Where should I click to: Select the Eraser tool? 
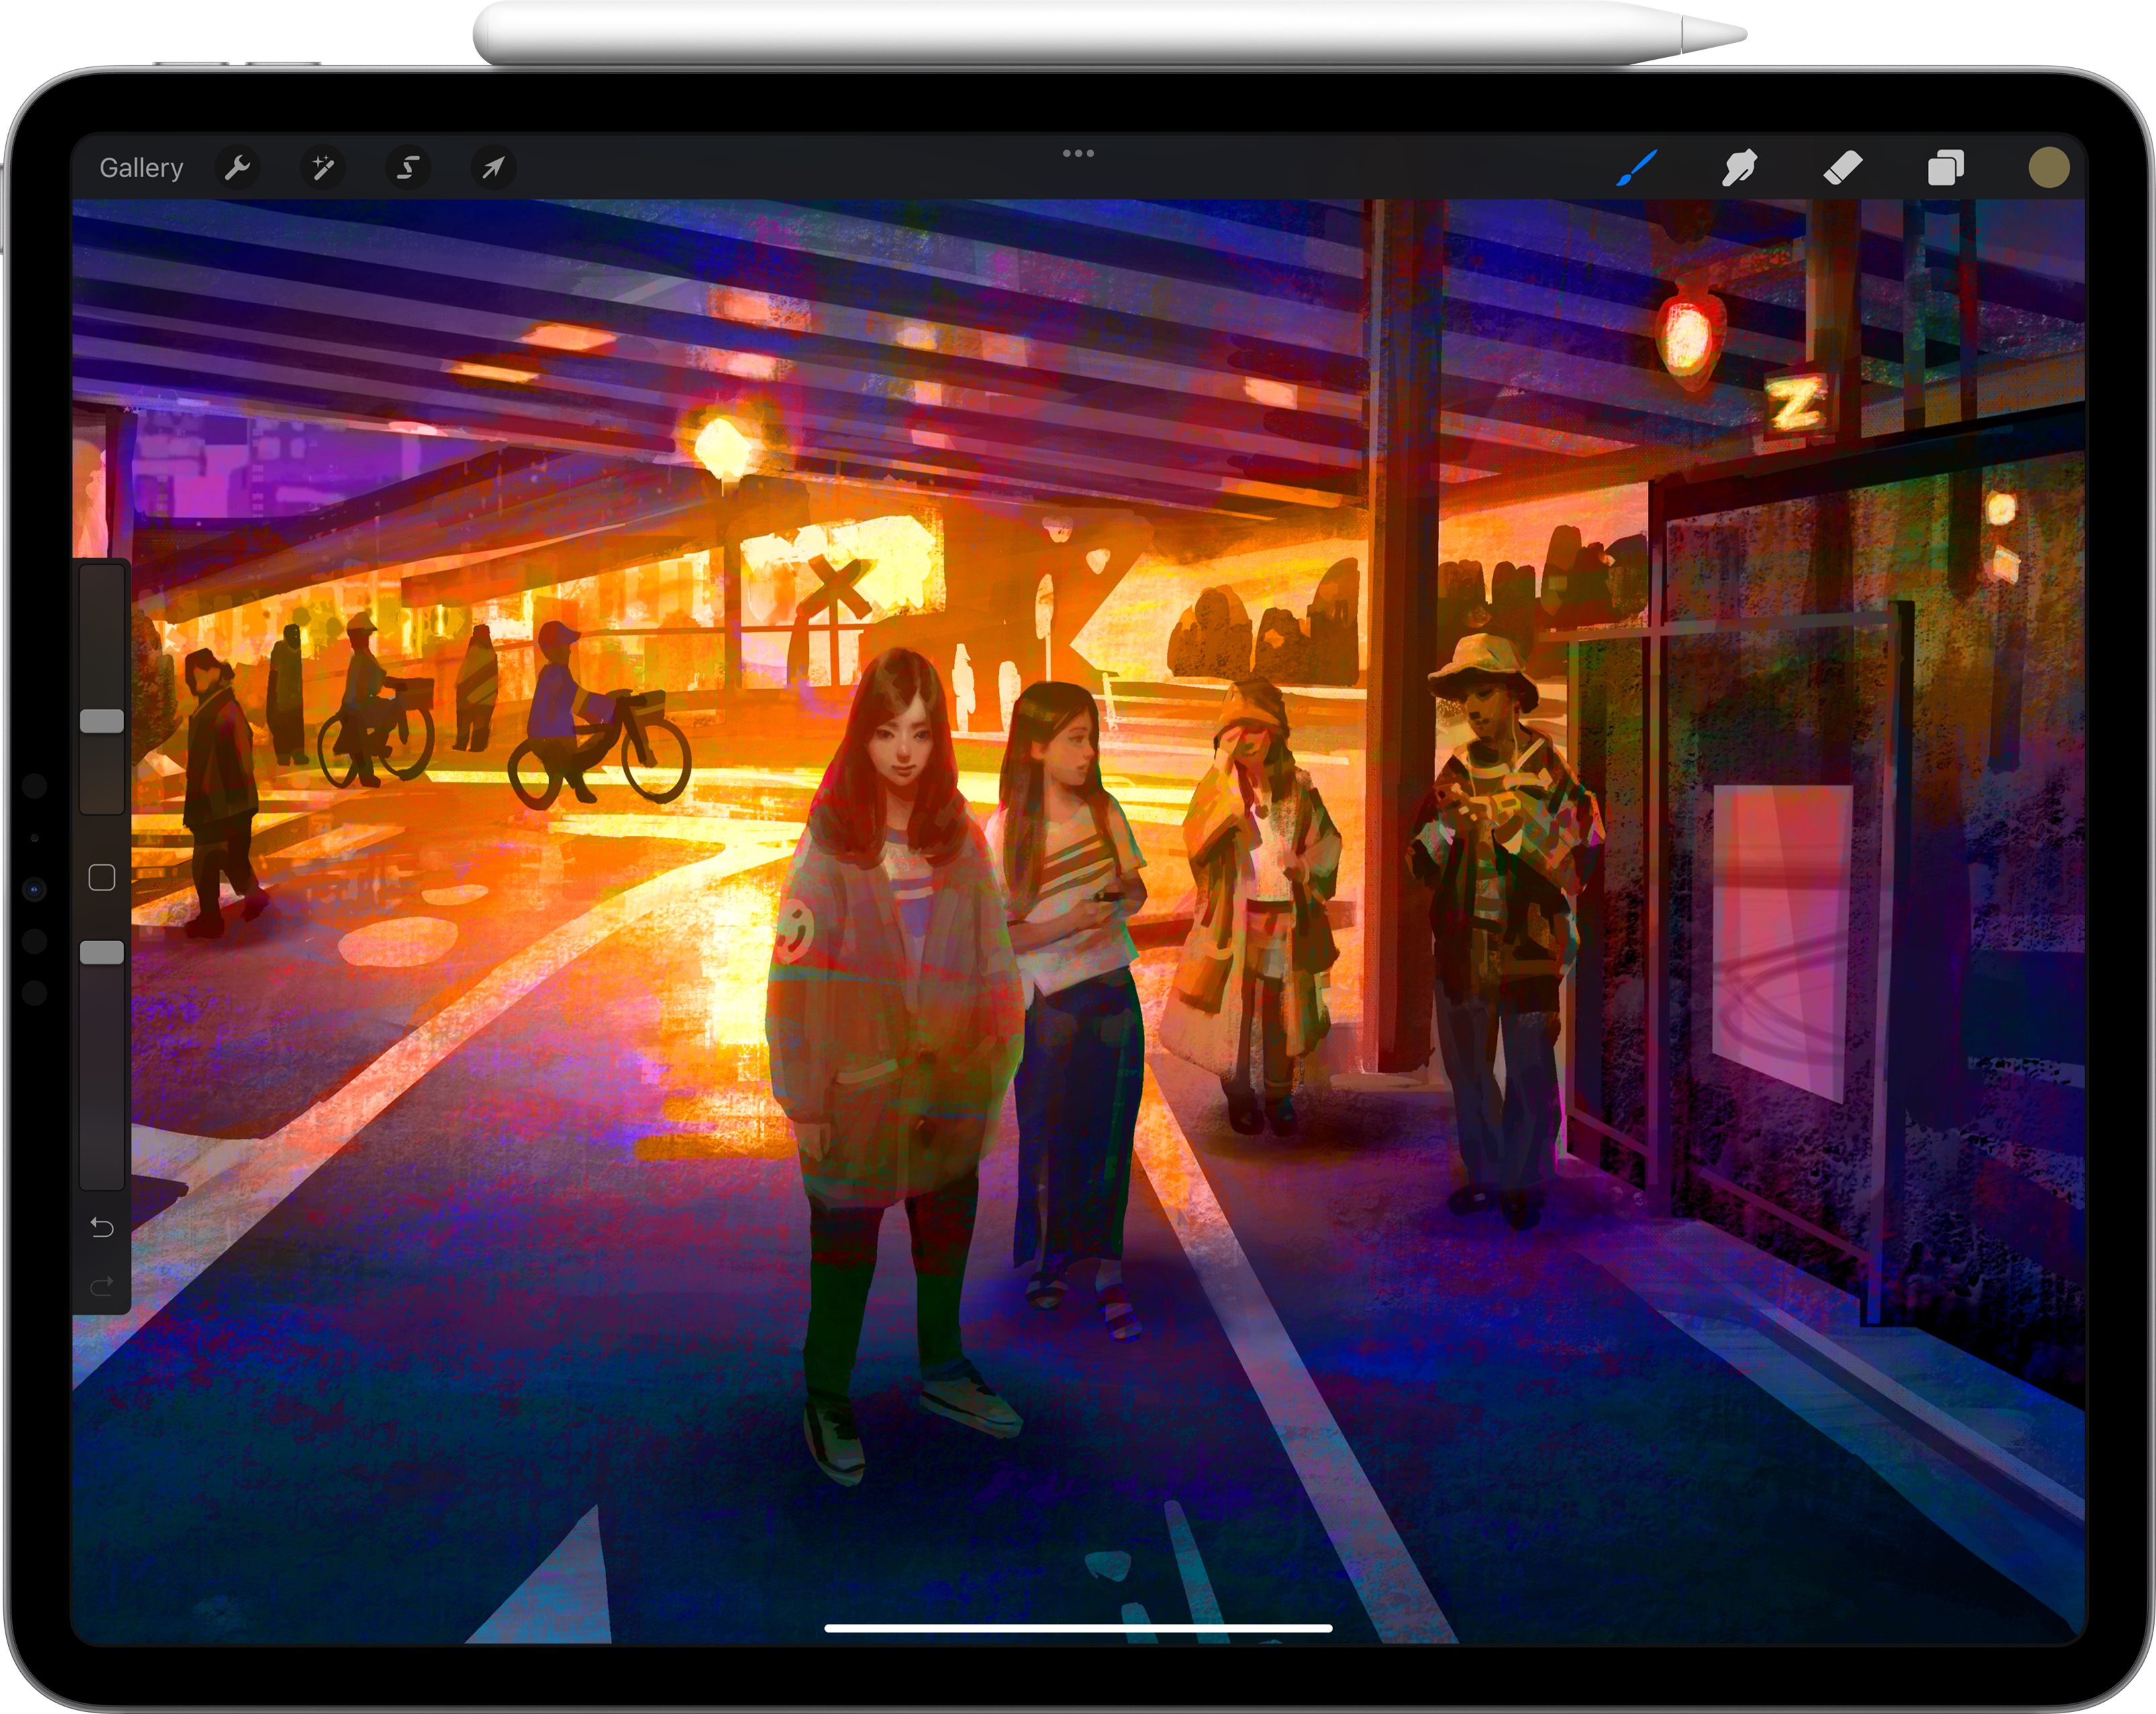(1842, 167)
